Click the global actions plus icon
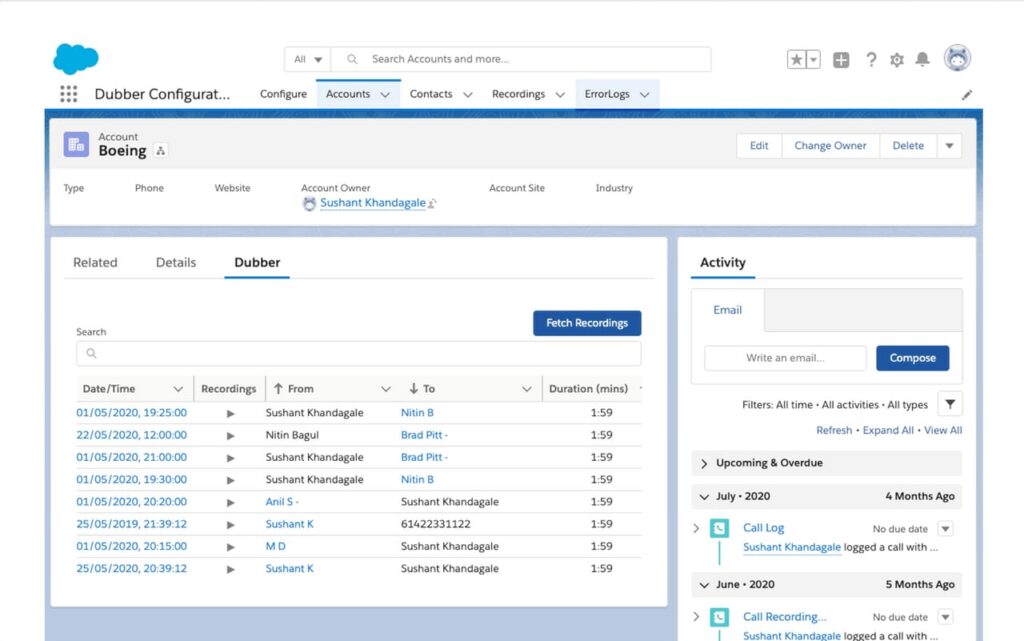The height and width of the screenshot is (641, 1024). pos(841,60)
